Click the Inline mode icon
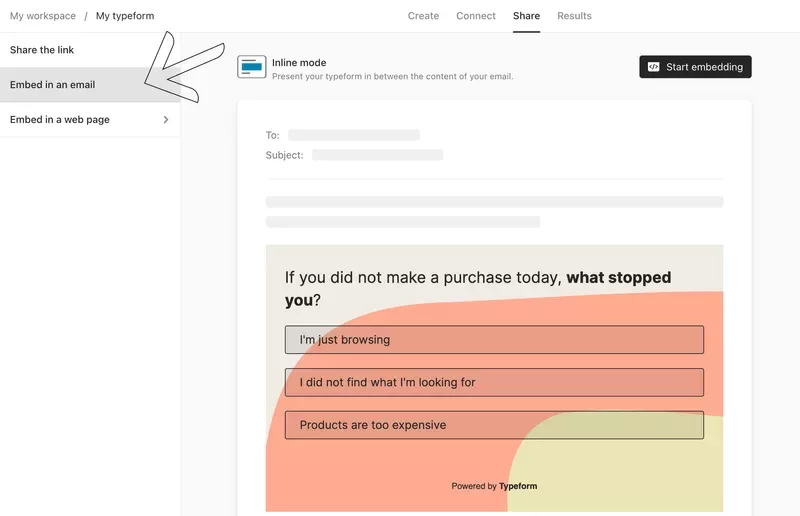 pos(251,67)
